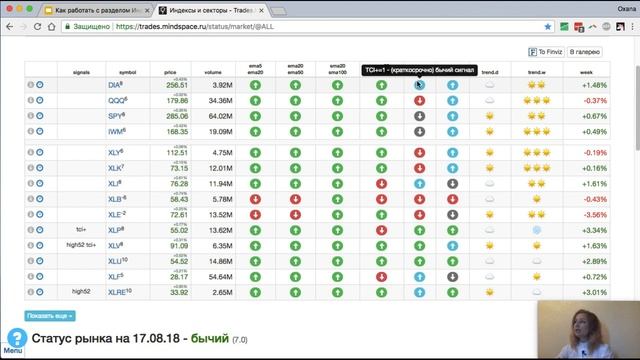This screenshot has height=360, width=640.
Task: Click the Menu label under help icon
Action: [13, 351]
